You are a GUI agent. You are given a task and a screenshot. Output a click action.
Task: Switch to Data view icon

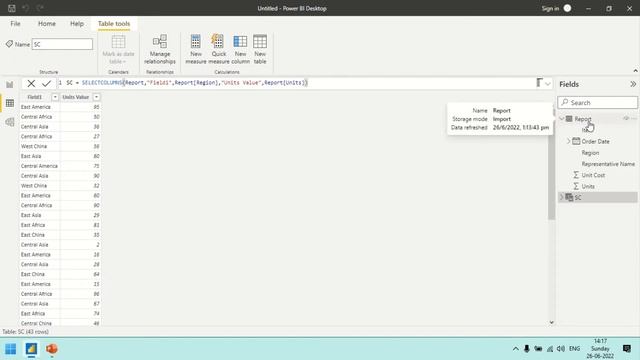click(x=10, y=103)
